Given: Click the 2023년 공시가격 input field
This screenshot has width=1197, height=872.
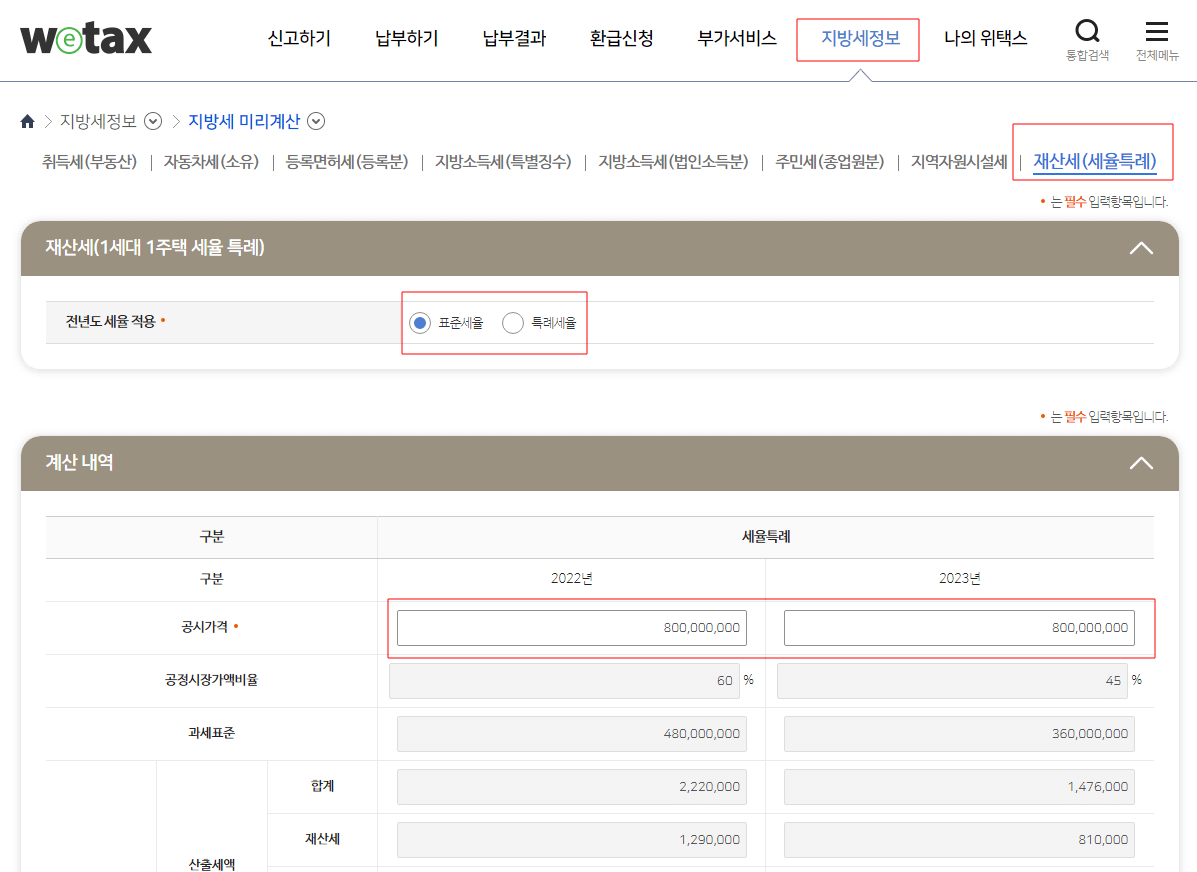Looking at the screenshot, I should [x=959, y=628].
